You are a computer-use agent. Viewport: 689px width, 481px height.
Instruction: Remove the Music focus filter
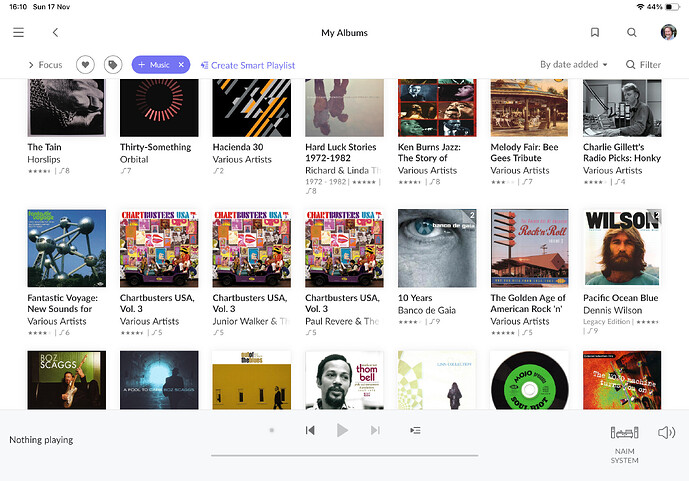point(181,65)
